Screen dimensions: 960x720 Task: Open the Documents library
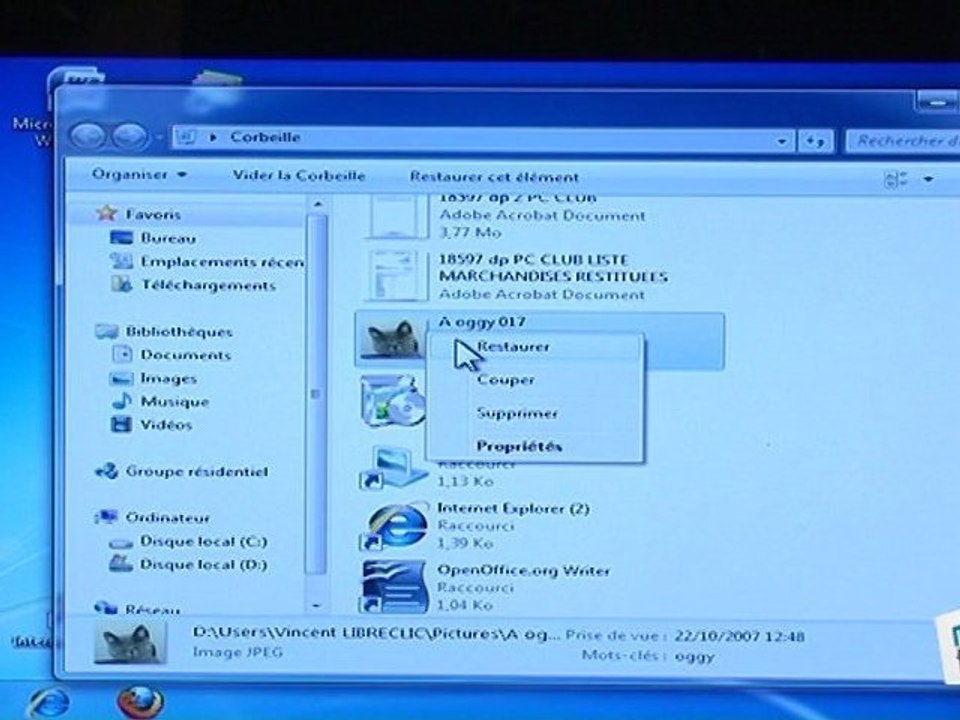coord(171,355)
